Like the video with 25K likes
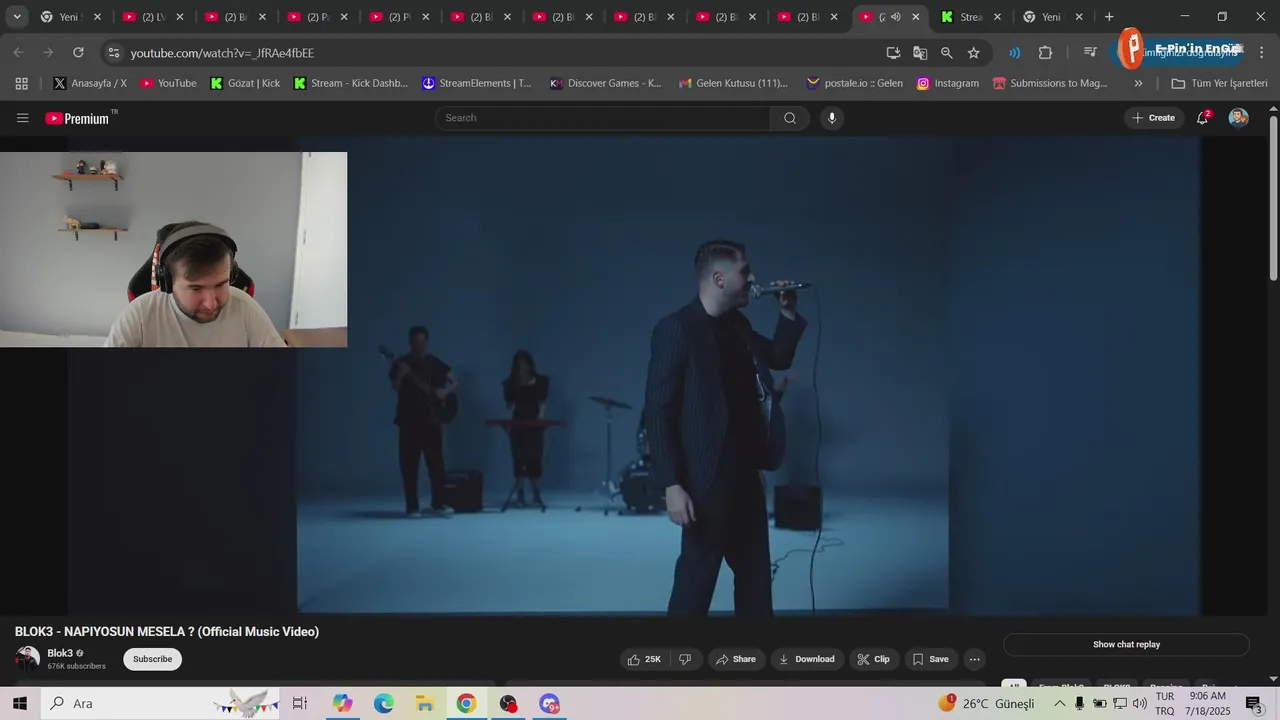Viewport: 1280px width, 720px height. click(644, 659)
